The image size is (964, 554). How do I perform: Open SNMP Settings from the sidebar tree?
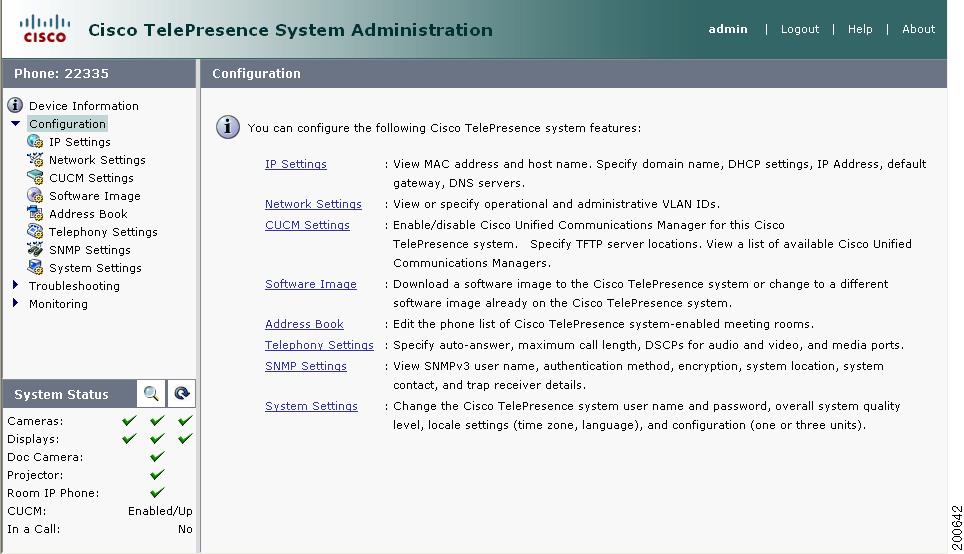(x=90, y=250)
